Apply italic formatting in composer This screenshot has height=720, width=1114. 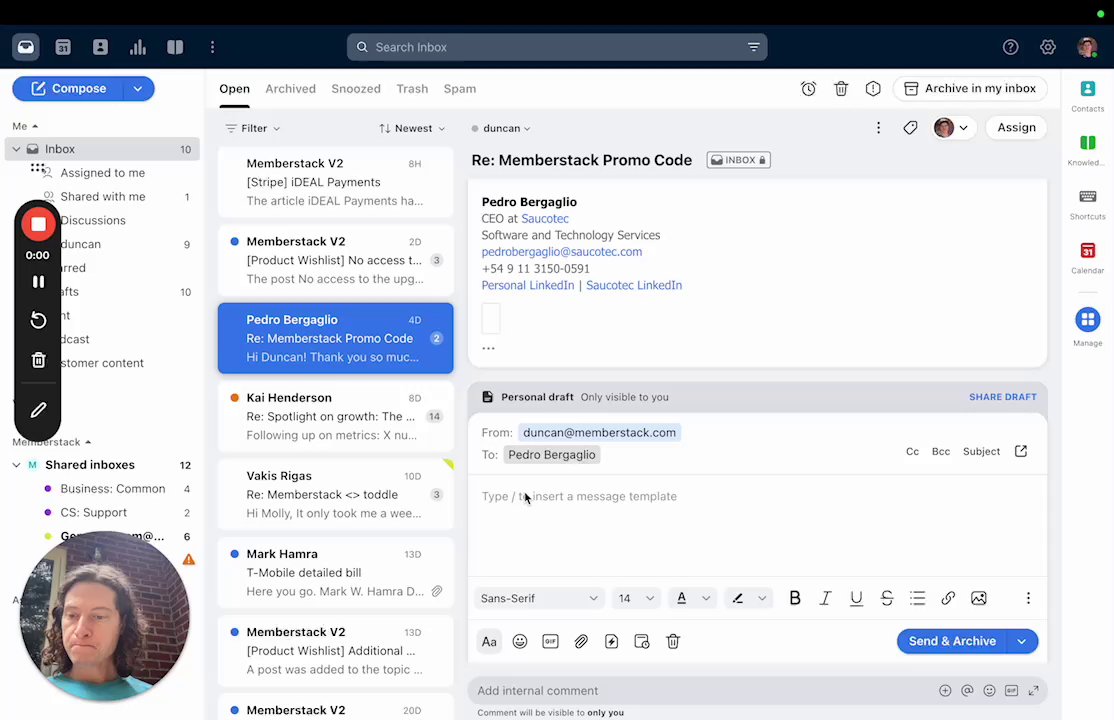click(826, 598)
